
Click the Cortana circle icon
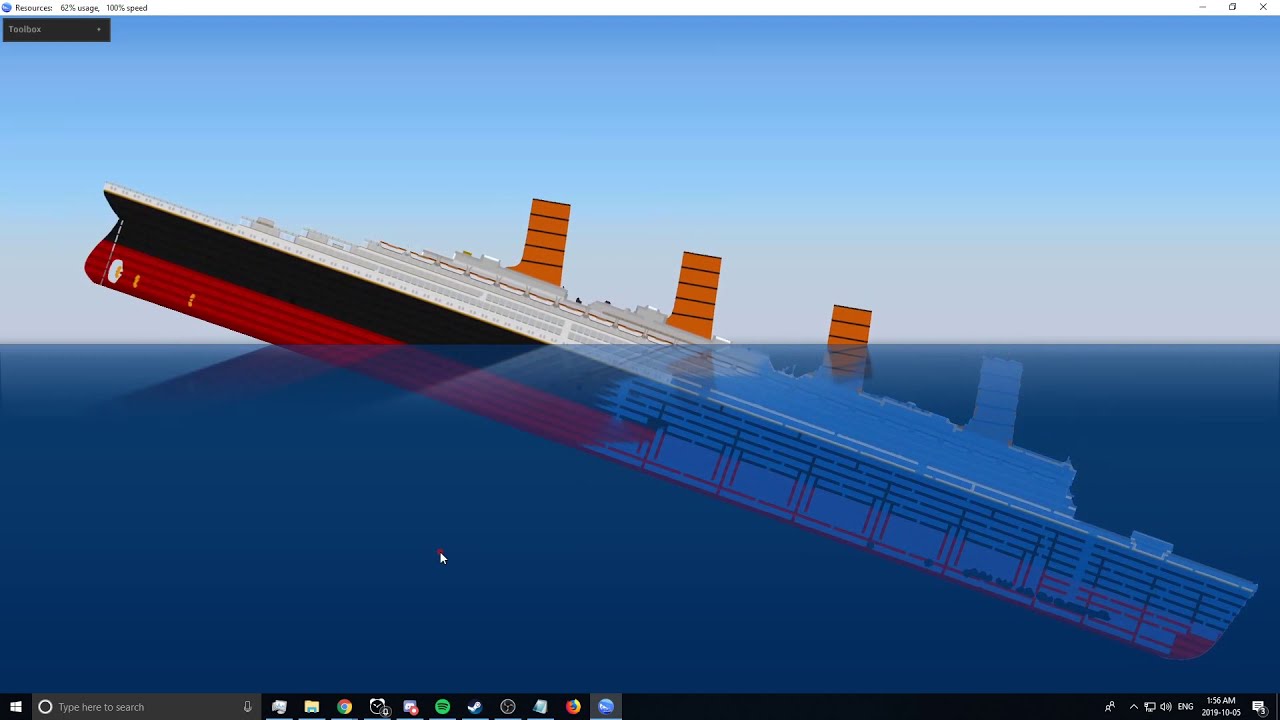(45, 707)
